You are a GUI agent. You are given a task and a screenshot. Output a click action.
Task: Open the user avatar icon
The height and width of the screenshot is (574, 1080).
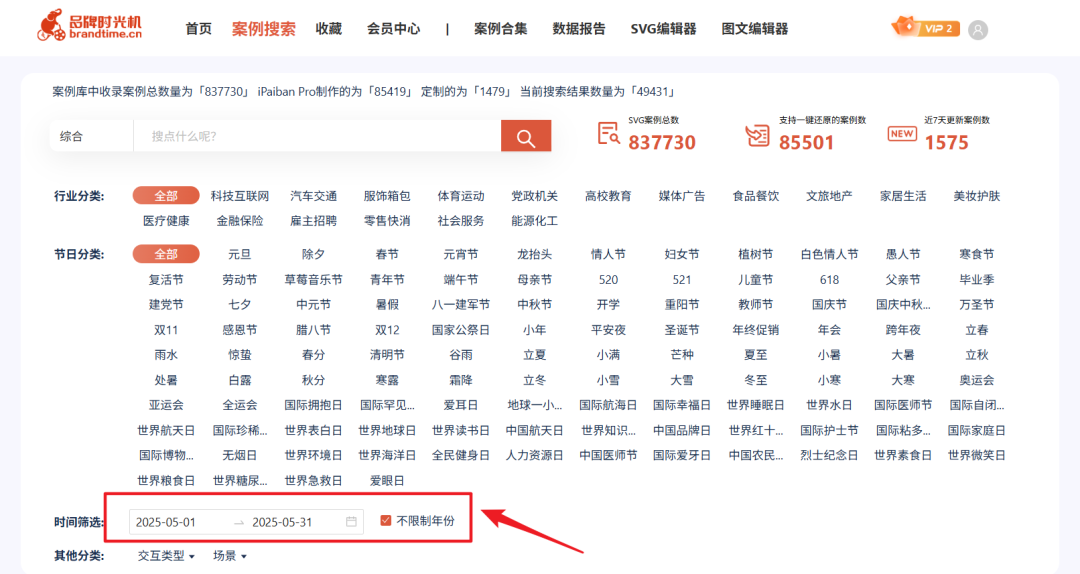(977, 30)
